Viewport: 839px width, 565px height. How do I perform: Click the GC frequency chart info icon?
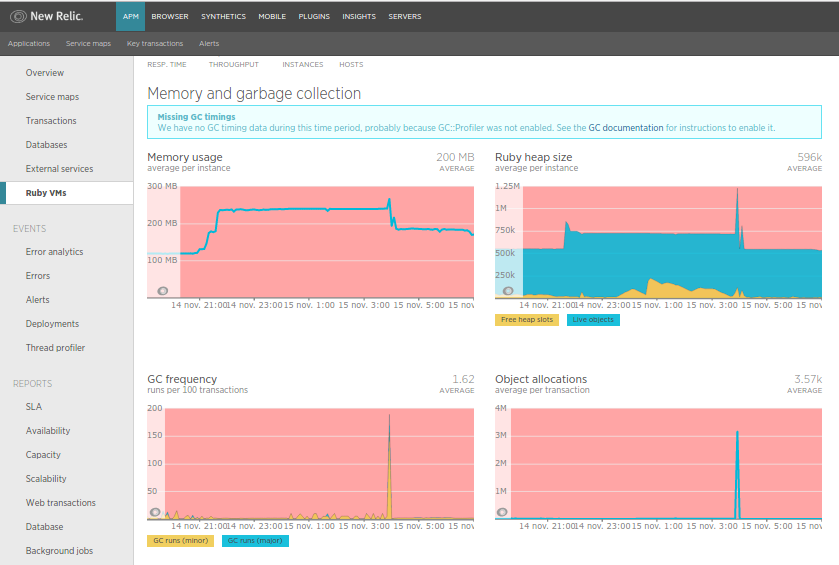pyautogui.click(x=155, y=512)
